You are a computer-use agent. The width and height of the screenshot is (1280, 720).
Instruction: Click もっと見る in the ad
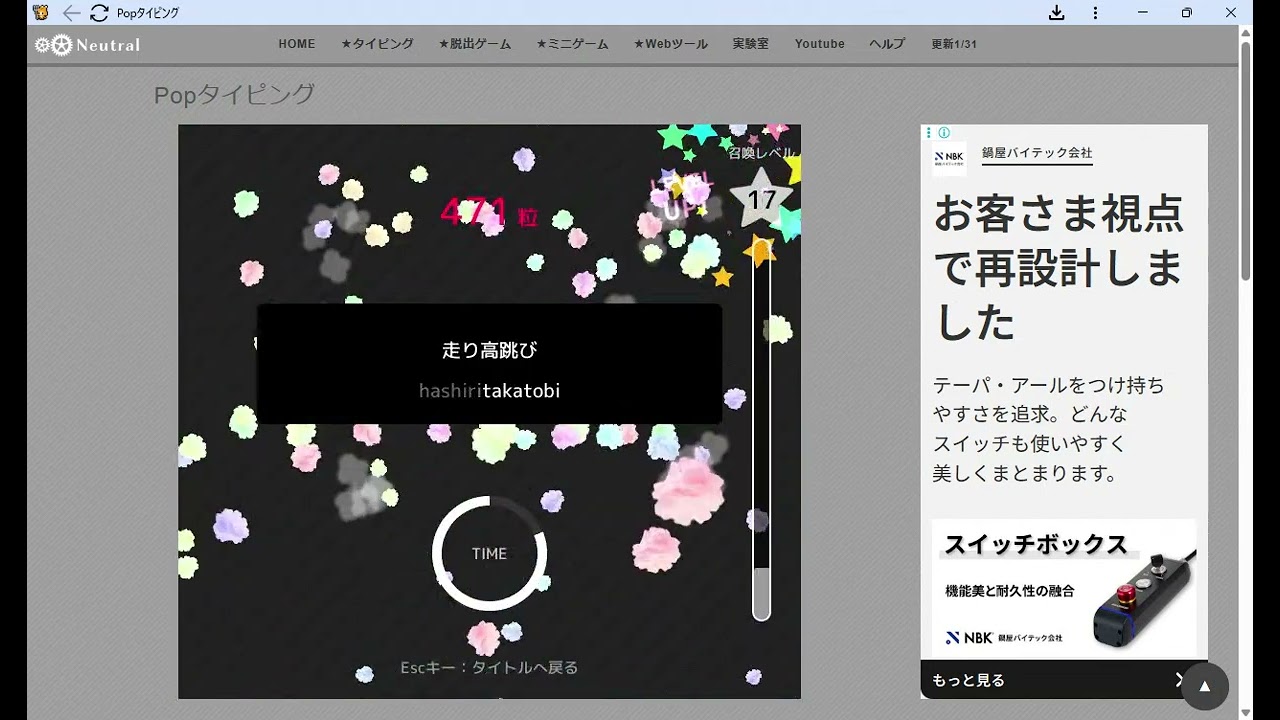pyautogui.click(x=968, y=680)
